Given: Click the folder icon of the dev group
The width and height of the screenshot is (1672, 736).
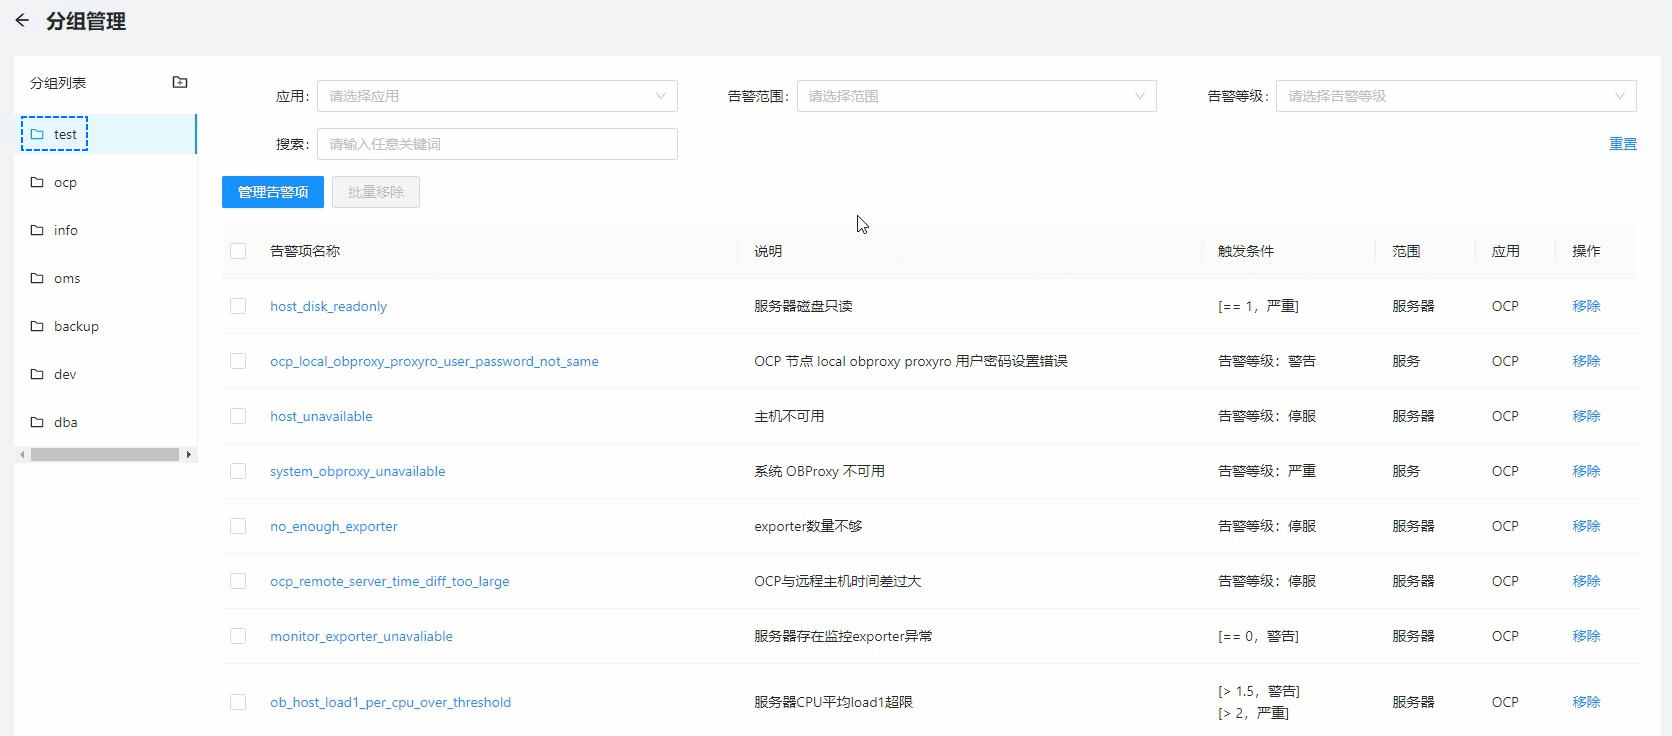Looking at the screenshot, I should 37,374.
